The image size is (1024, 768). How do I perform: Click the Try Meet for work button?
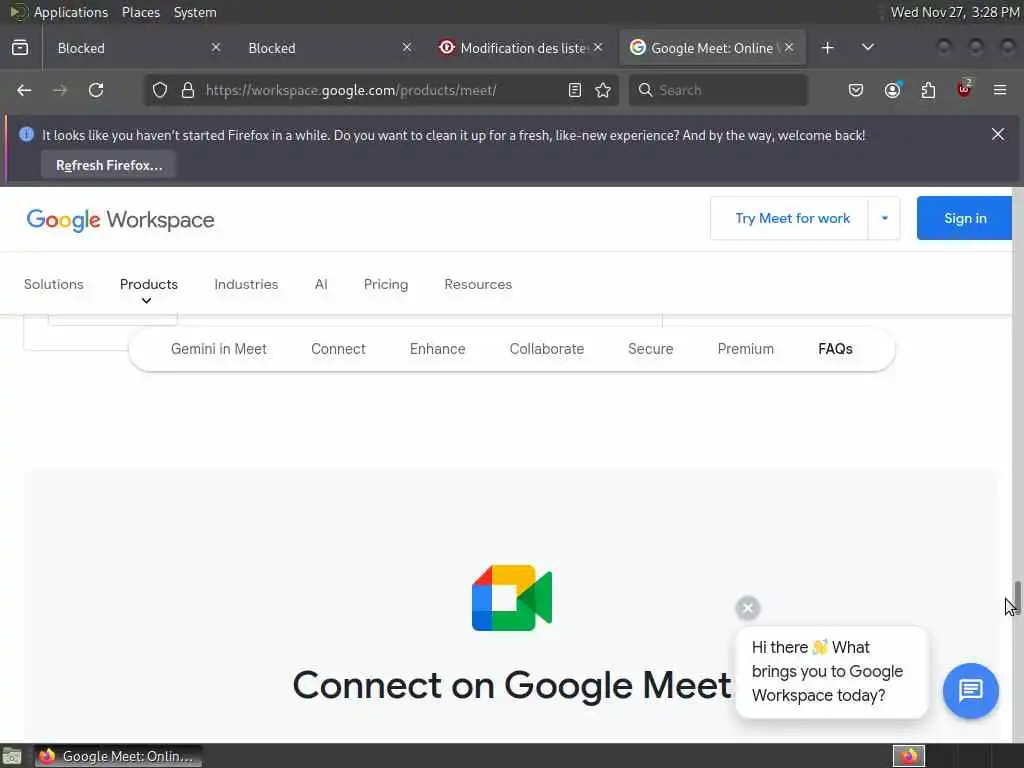(792, 218)
